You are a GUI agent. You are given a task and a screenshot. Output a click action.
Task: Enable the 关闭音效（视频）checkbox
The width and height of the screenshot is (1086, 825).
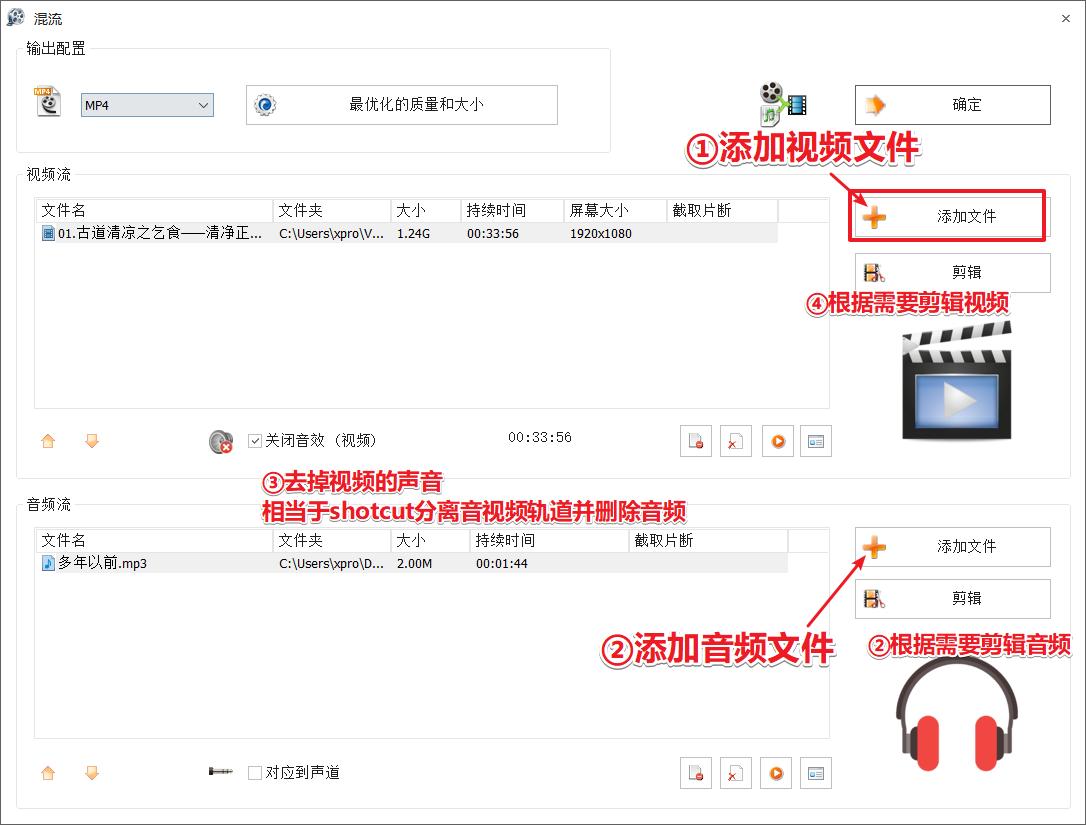click(x=255, y=440)
